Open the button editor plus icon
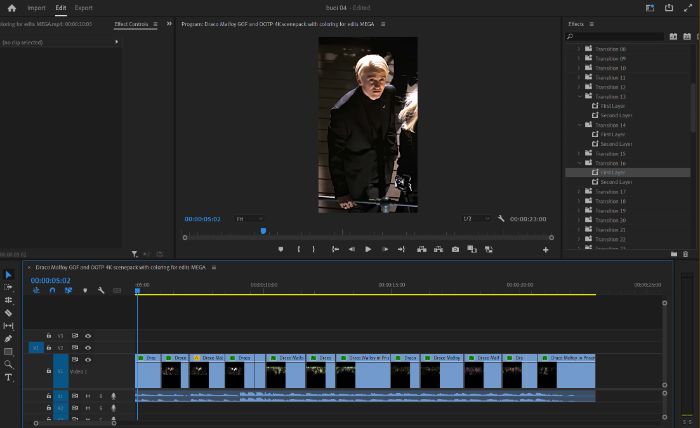The image size is (700, 428). pyautogui.click(x=546, y=250)
